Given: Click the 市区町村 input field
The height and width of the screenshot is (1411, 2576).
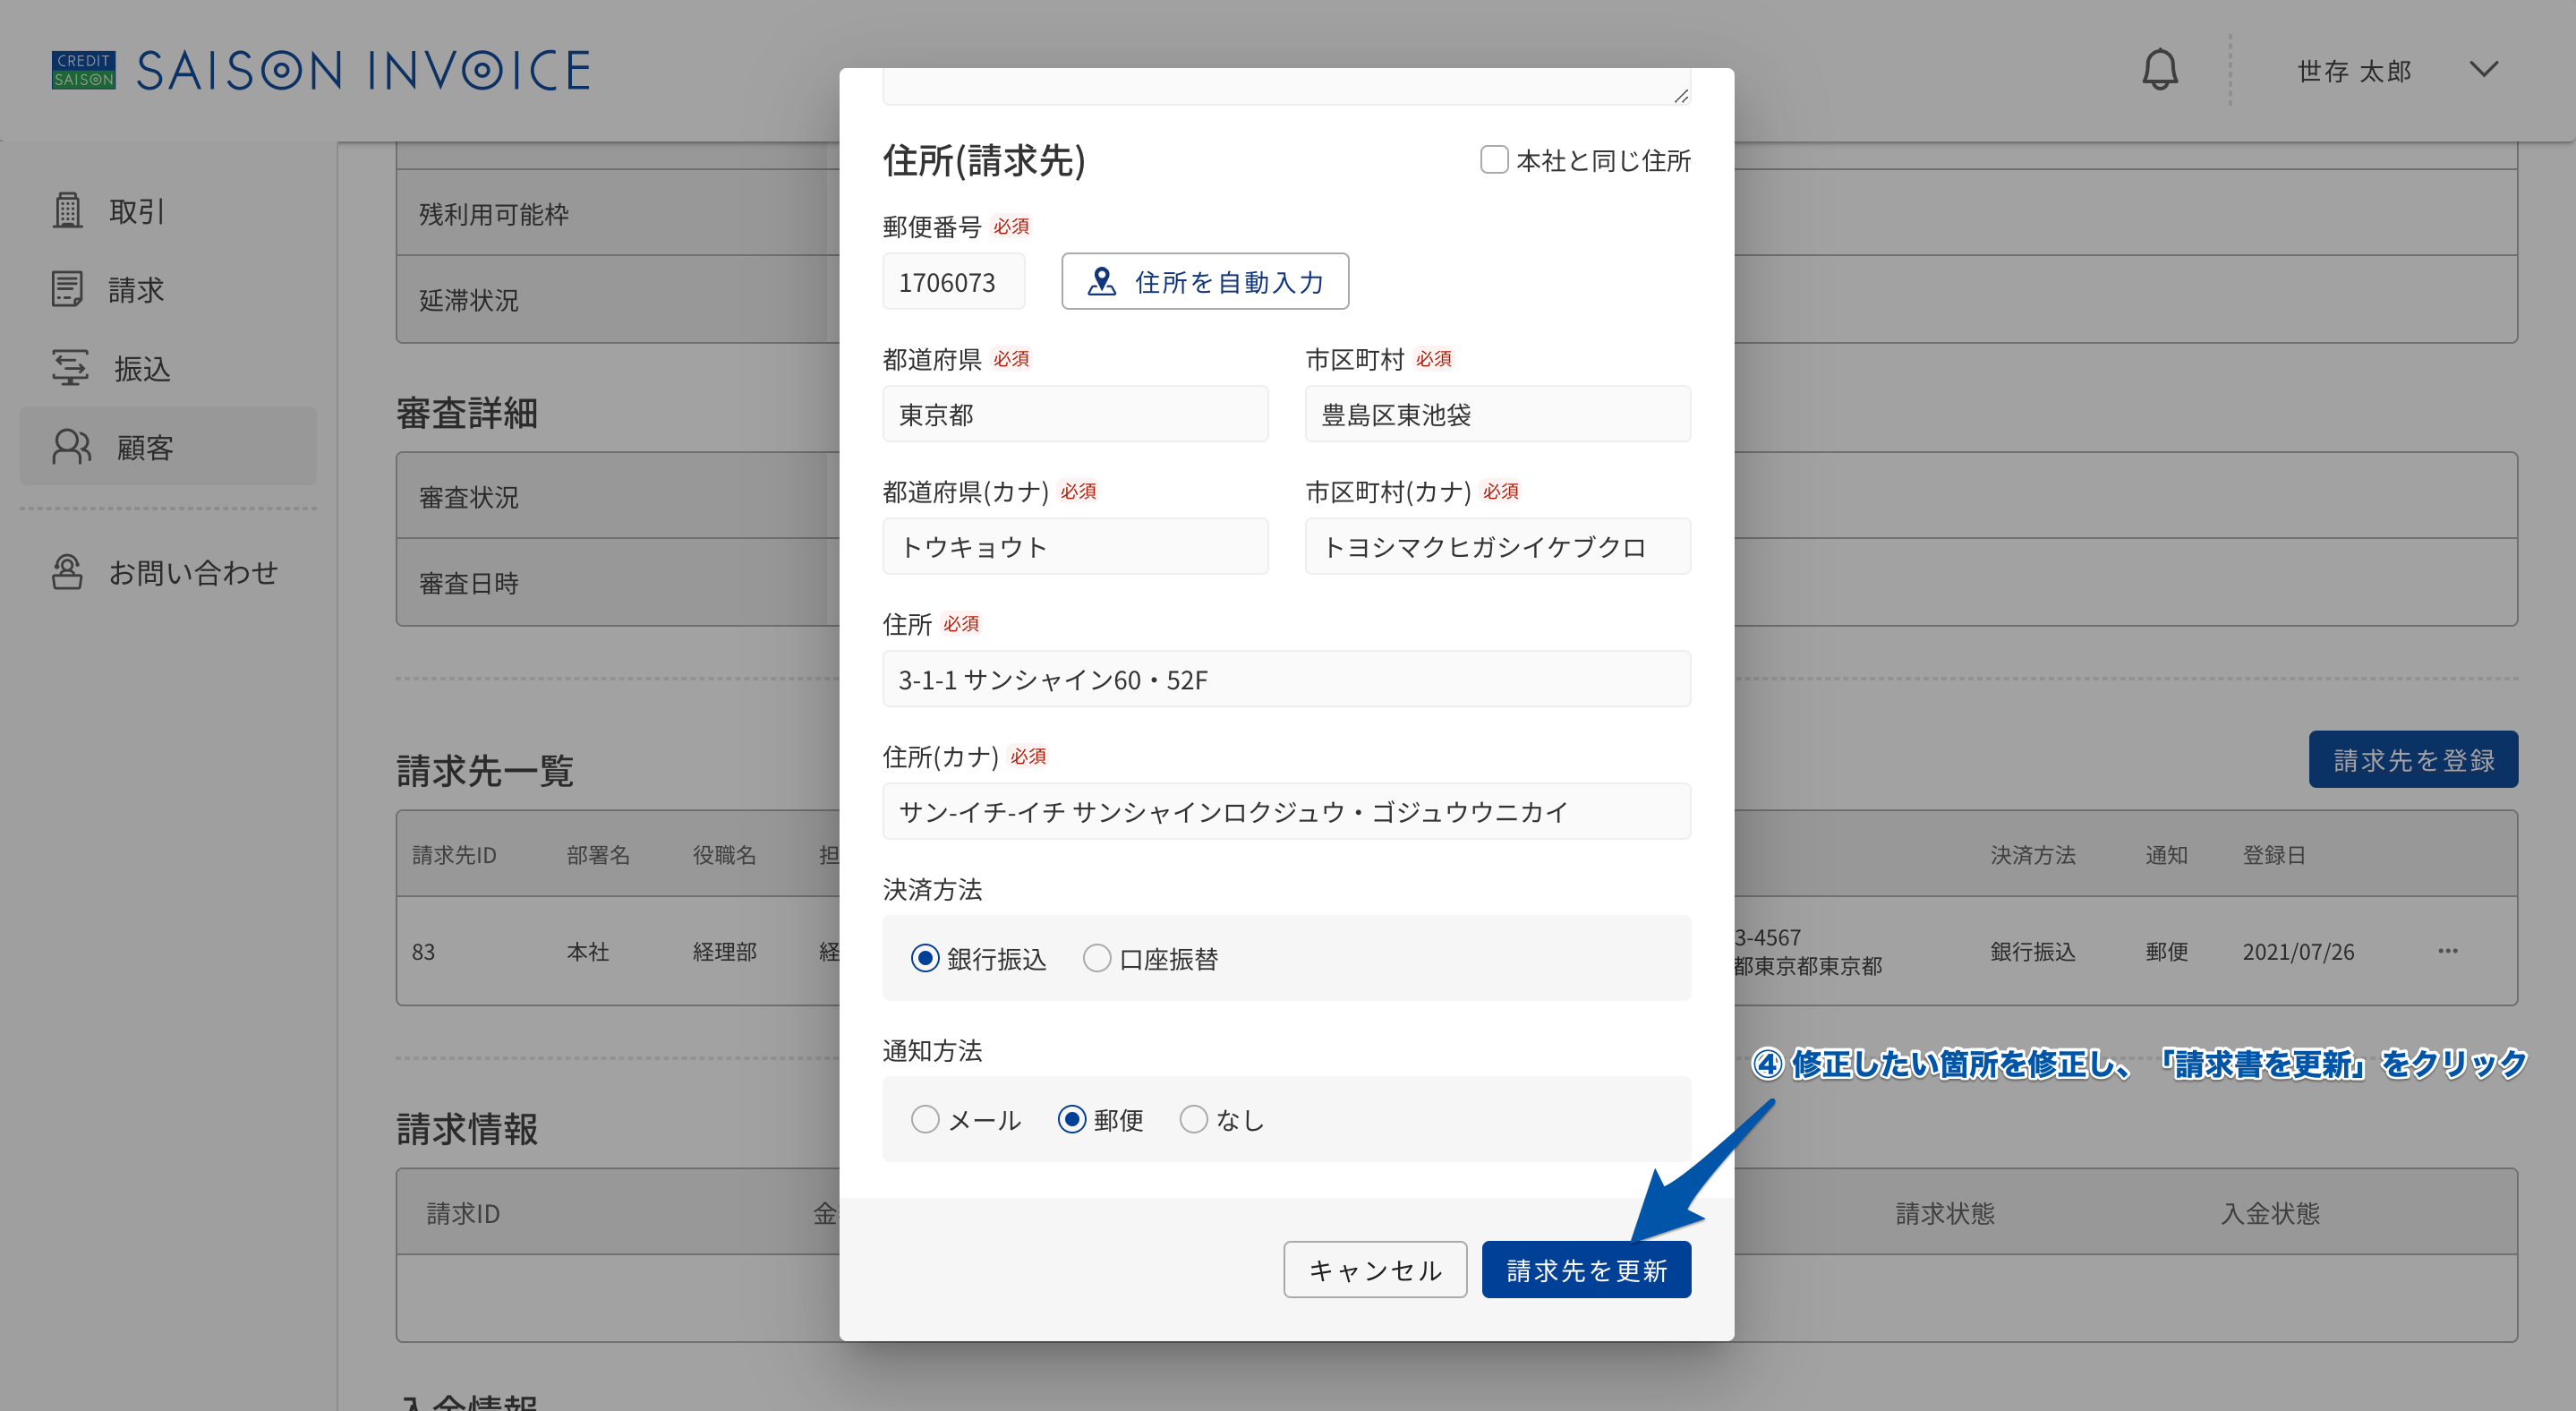Looking at the screenshot, I should coord(1497,414).
